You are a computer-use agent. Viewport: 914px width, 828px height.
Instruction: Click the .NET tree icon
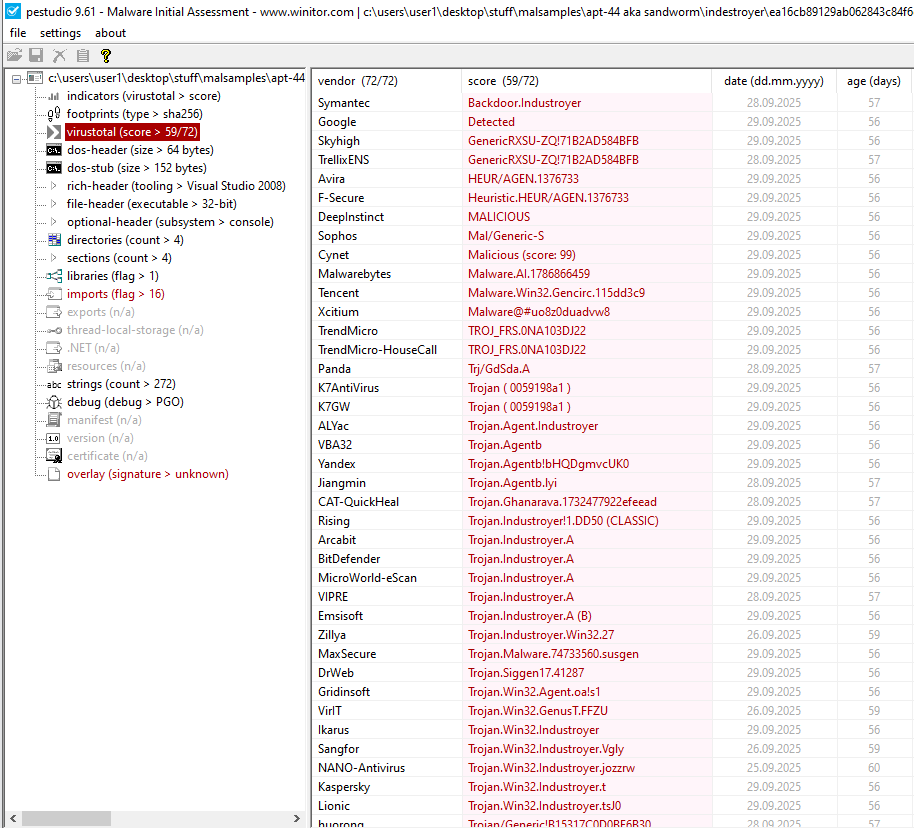coord(54,348)
